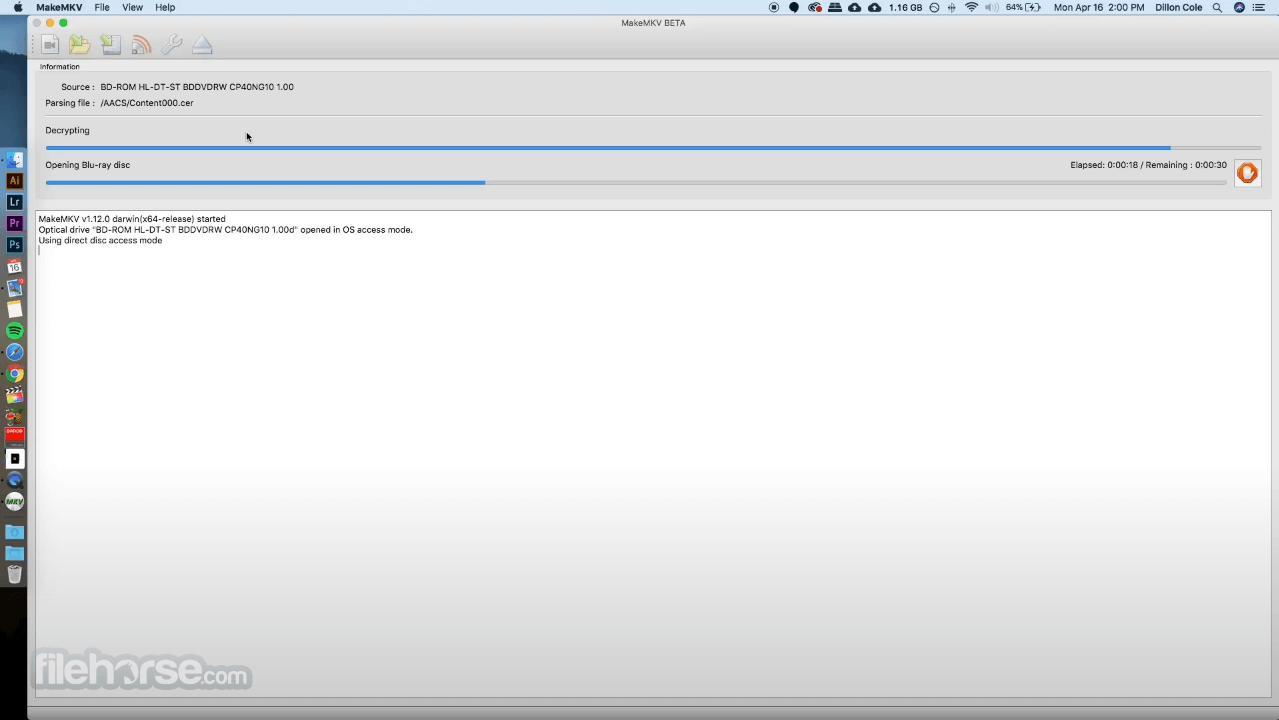Open Siri from the menu bar
The width and height of the screenshot is (1279, 720).
click(1239, 7)
